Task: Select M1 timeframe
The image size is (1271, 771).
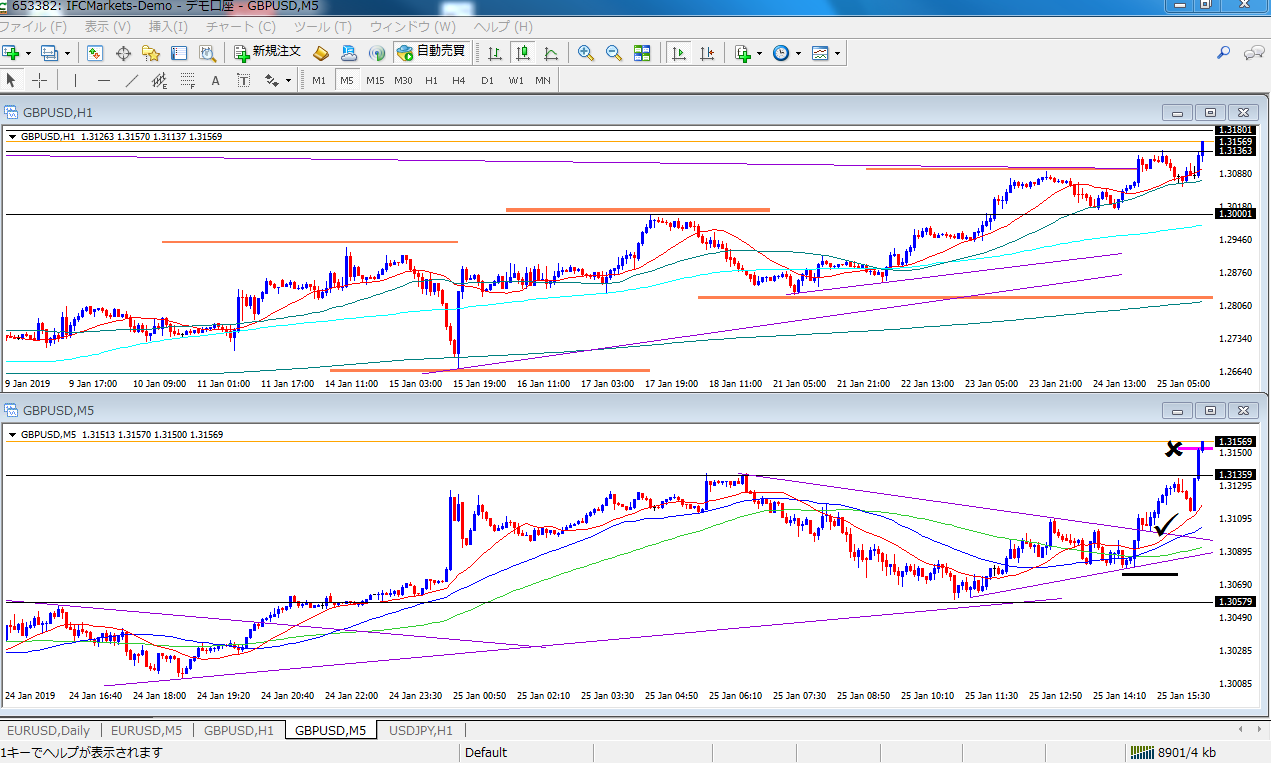Action: click(x=319, y=80)
